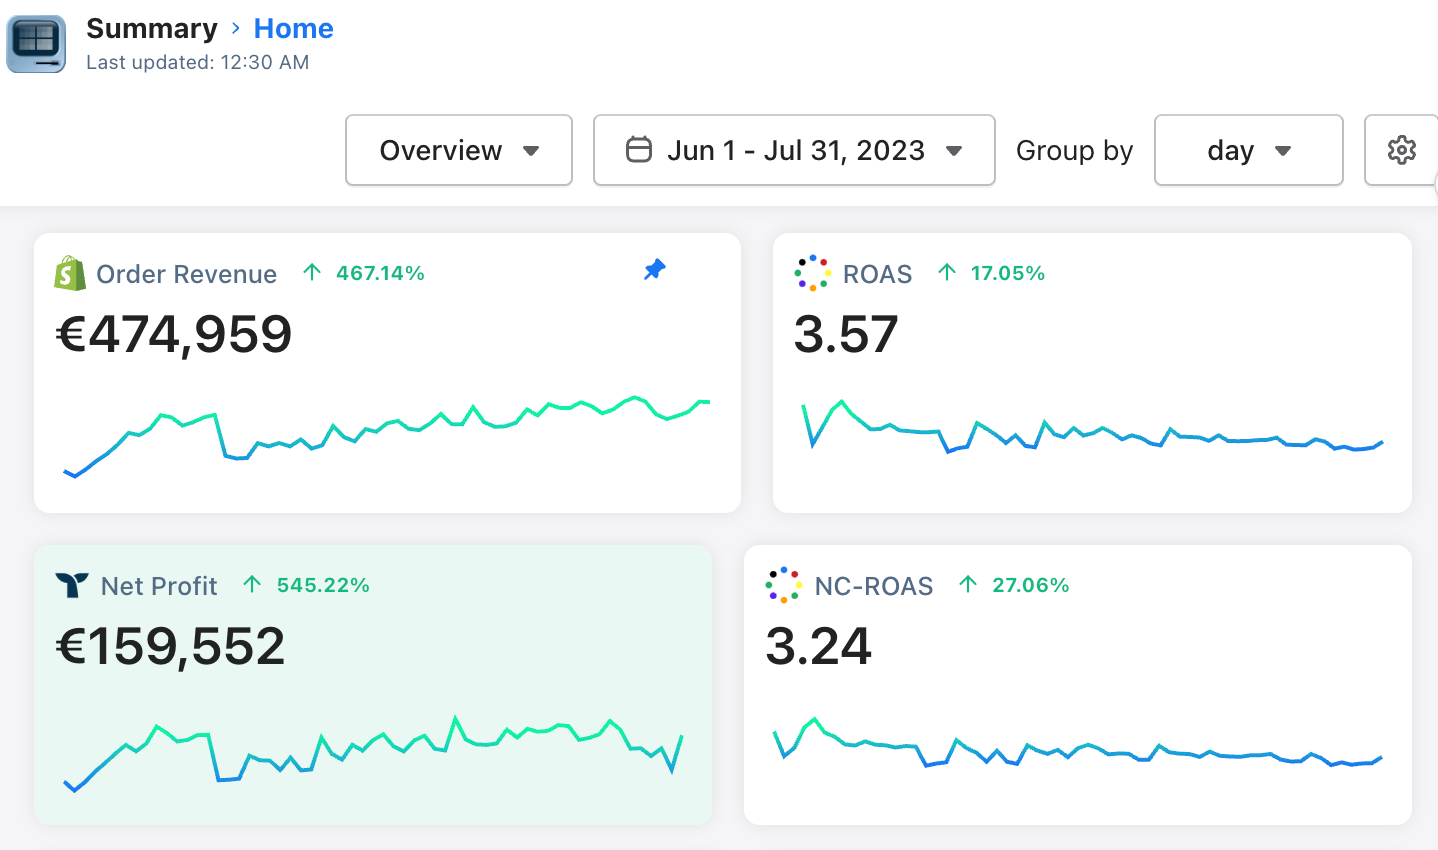Click the Group by label

(x=1075, y=150)
